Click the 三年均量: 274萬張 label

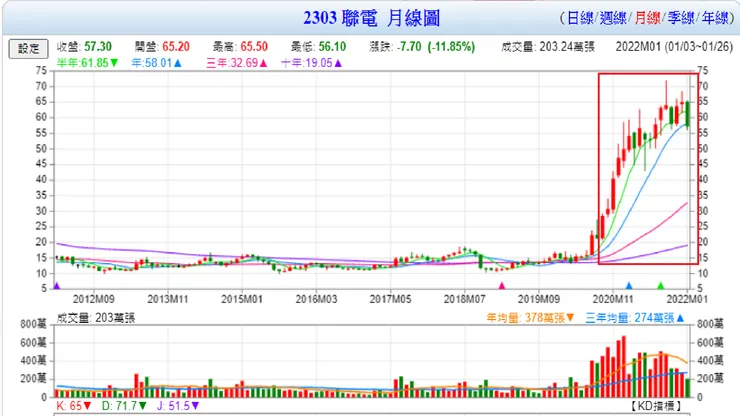(x=635, y=318)
